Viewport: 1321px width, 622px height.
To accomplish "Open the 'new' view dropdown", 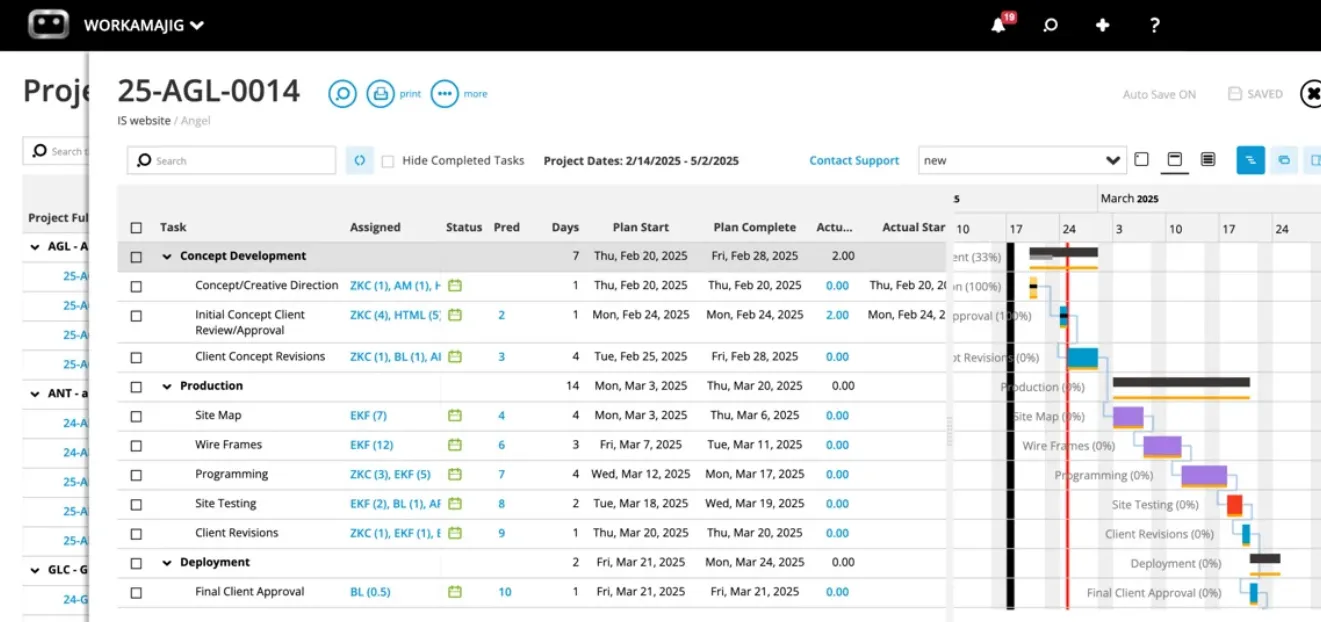I will (1023, 160).
